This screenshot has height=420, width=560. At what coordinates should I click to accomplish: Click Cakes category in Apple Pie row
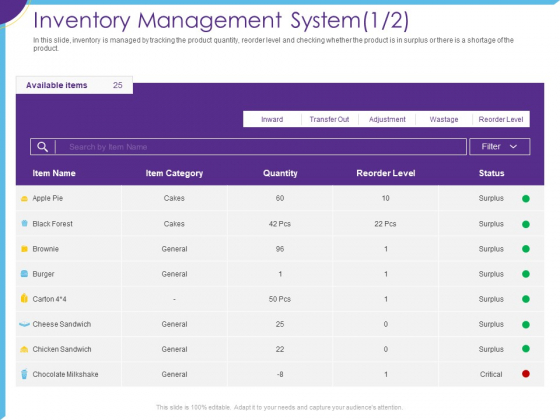pyautogui.click(x=174, y=198)
